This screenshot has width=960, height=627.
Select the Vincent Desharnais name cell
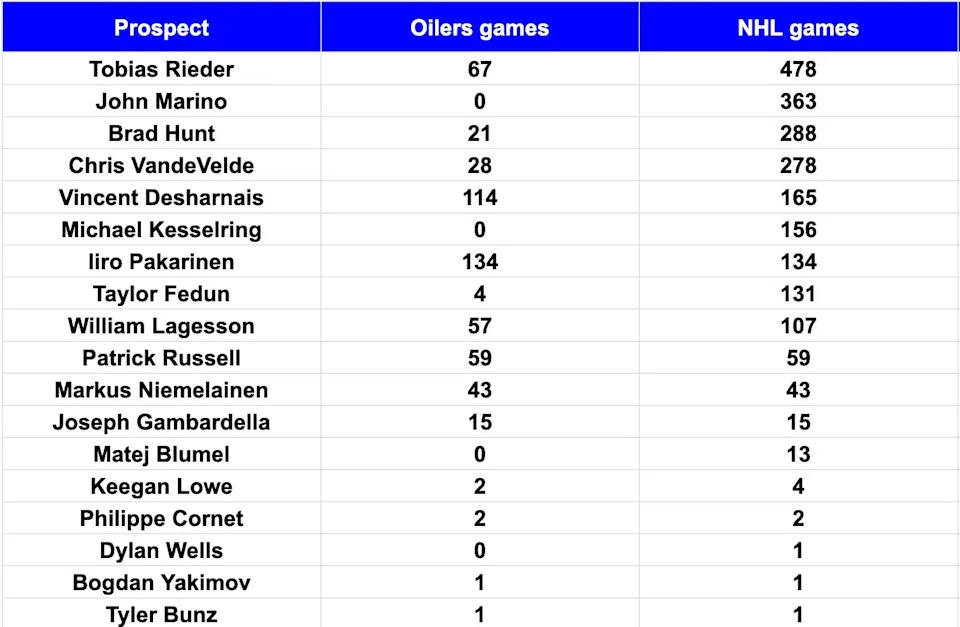[161, 197]
